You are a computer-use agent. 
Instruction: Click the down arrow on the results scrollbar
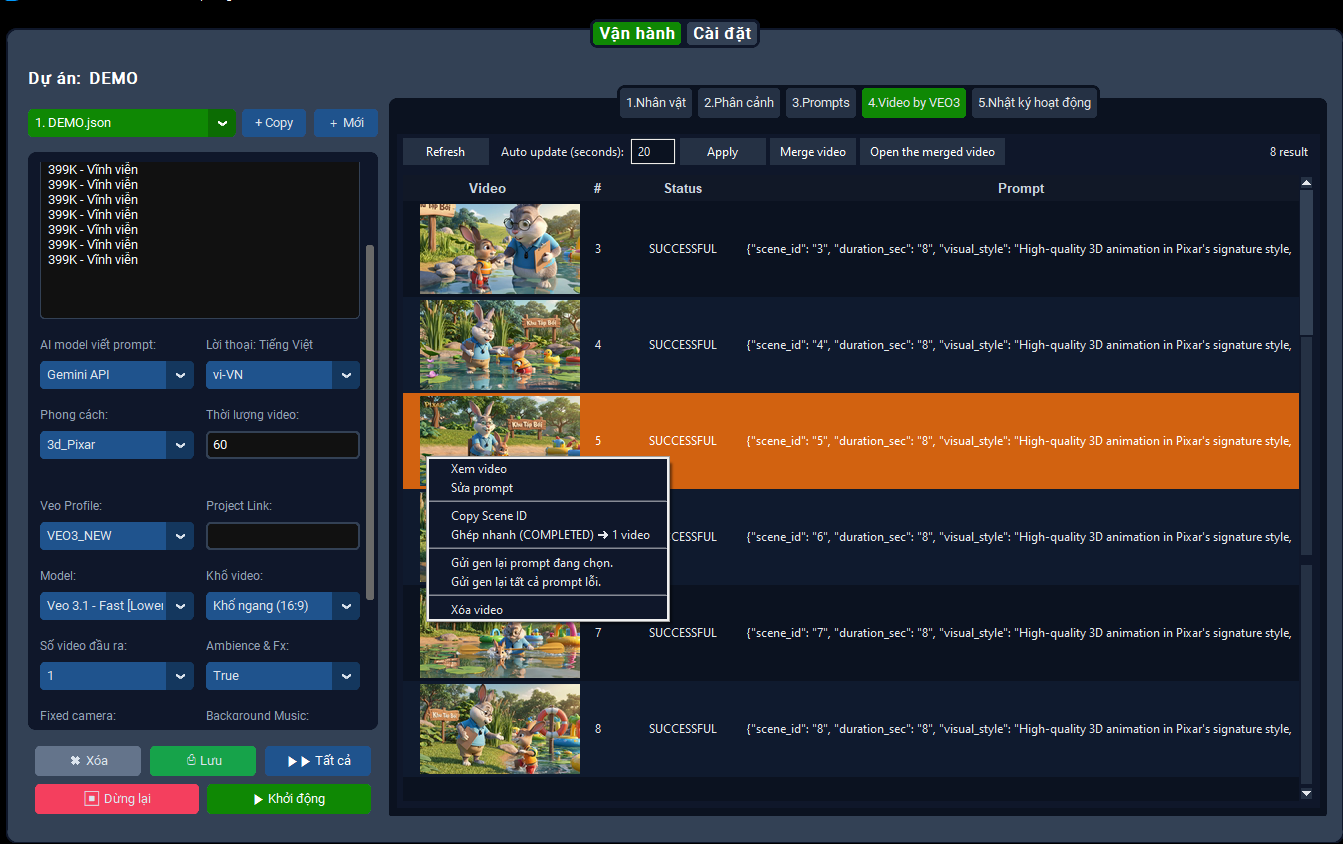click(x=1307, y=794)
